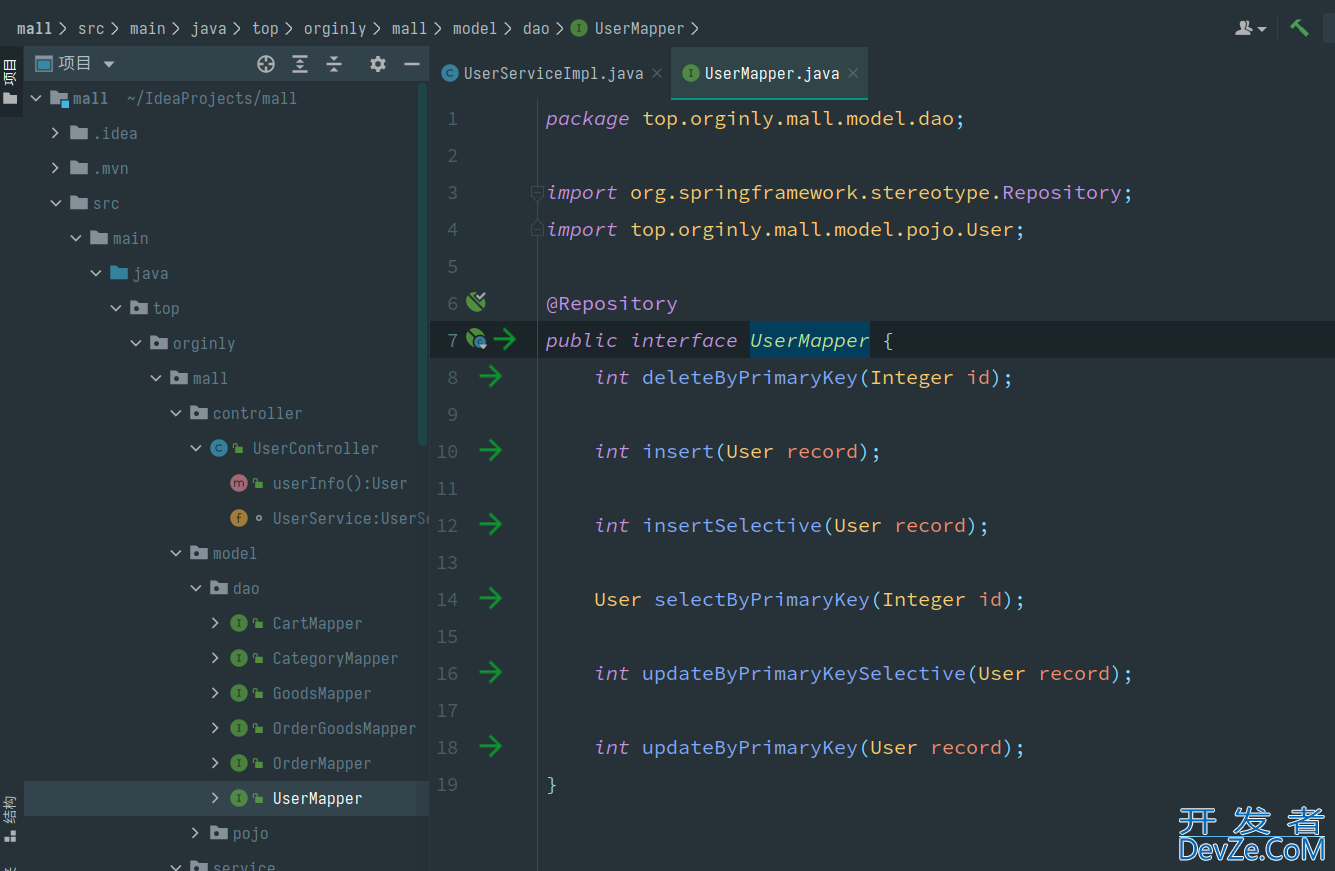The image size is (1335, 871).
Task: Collapse the UserController class node
Action: [195, 448]
